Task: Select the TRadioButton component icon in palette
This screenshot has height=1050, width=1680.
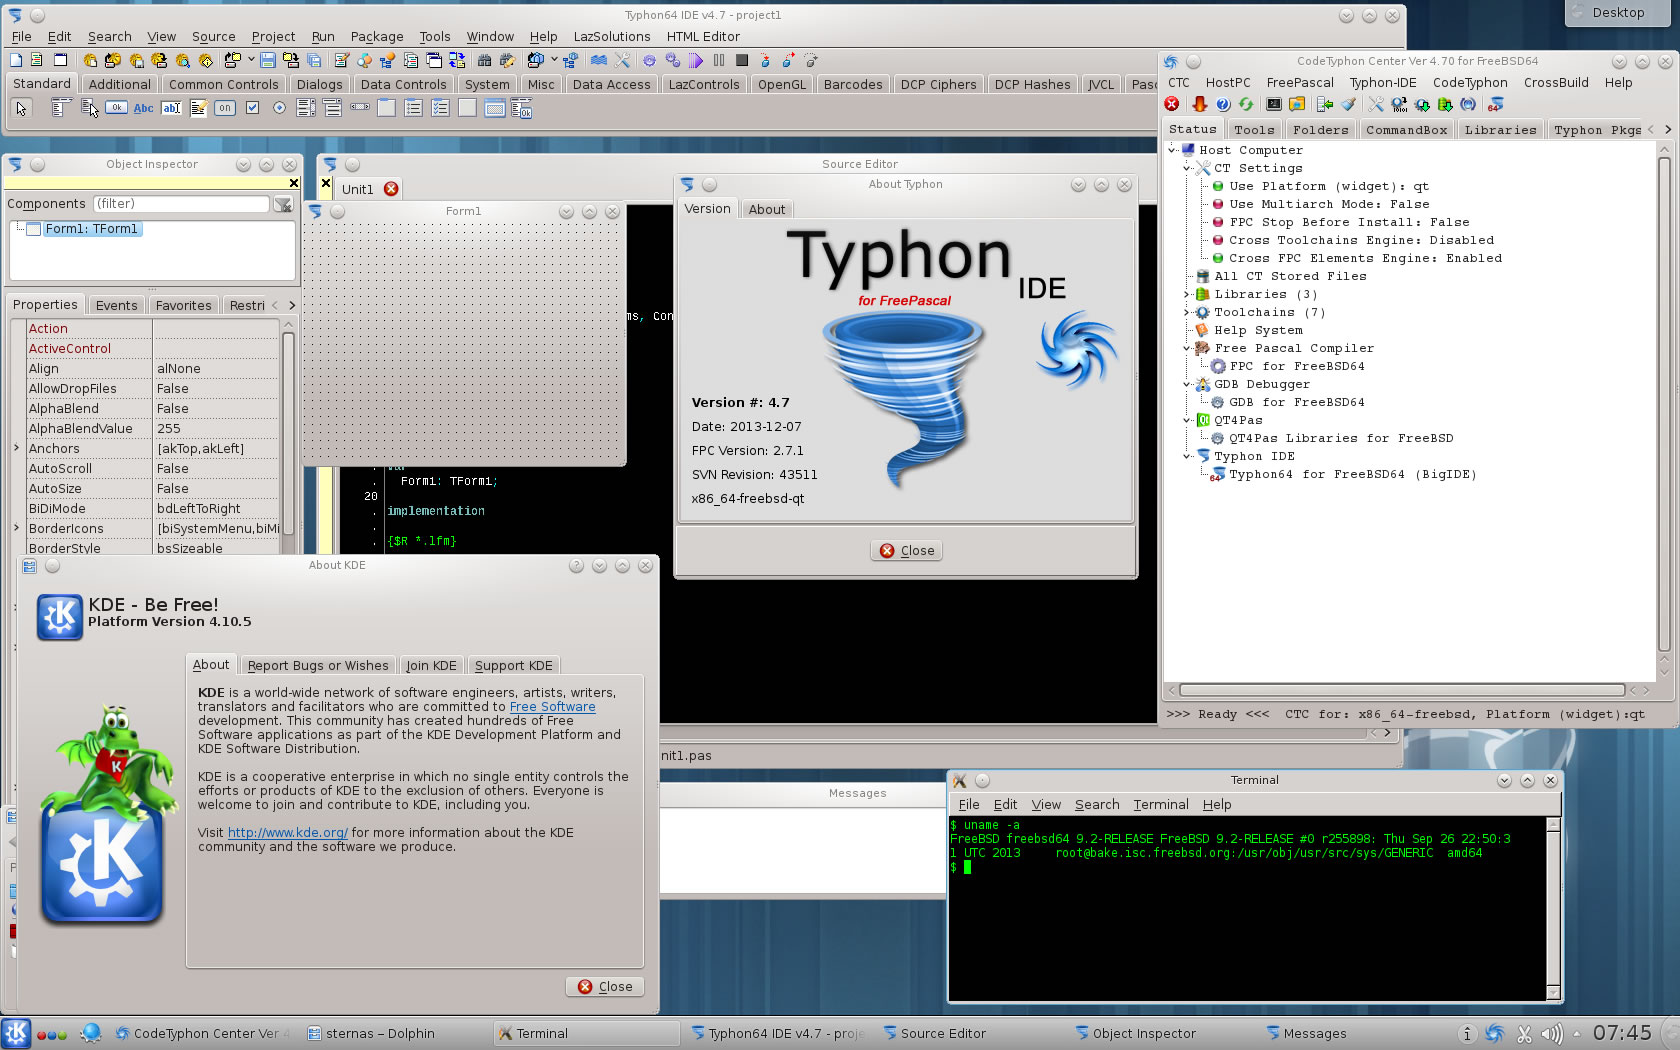Action: [279, 108]
